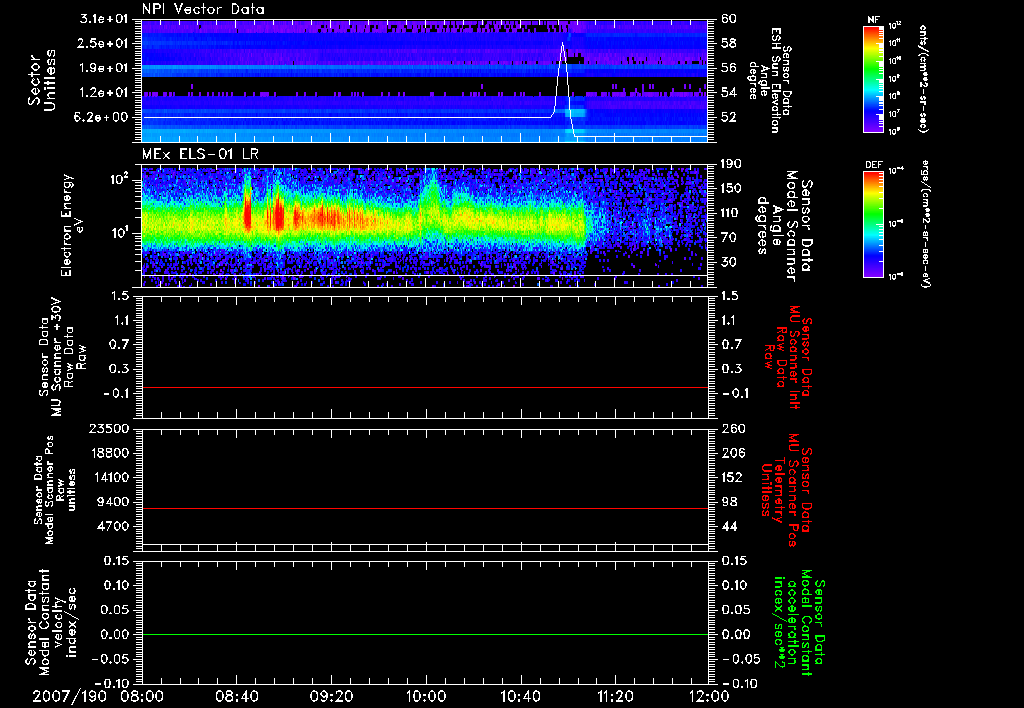The width and height of the screenshot is (1024, 708).
Task: Click the 'DEF' label above the color bar
Action: tap(873, 165)
